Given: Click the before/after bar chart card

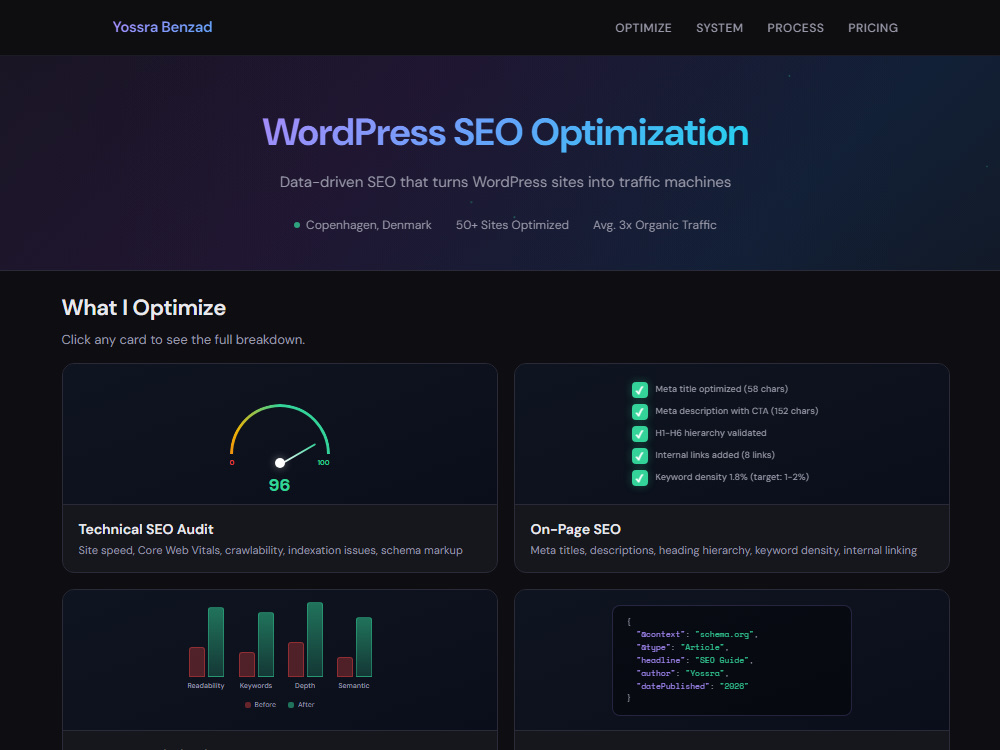Looking at the screenshot, I should [279, 660].
